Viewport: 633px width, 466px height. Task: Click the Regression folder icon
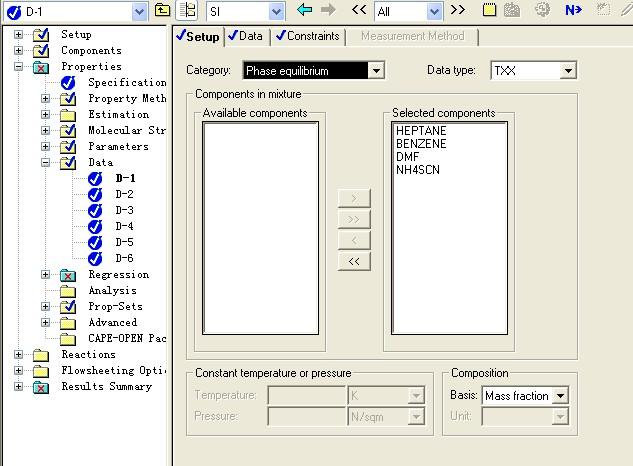[68, 275]
